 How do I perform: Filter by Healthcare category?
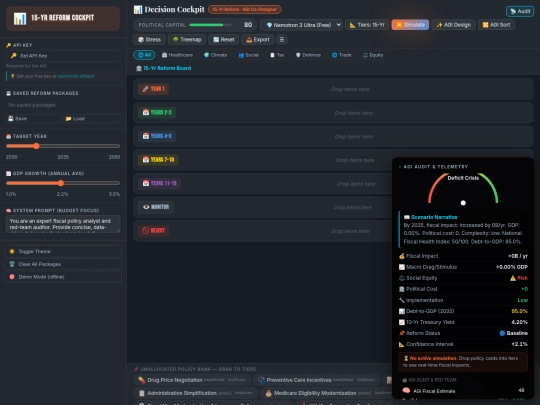tap(177, 55)
